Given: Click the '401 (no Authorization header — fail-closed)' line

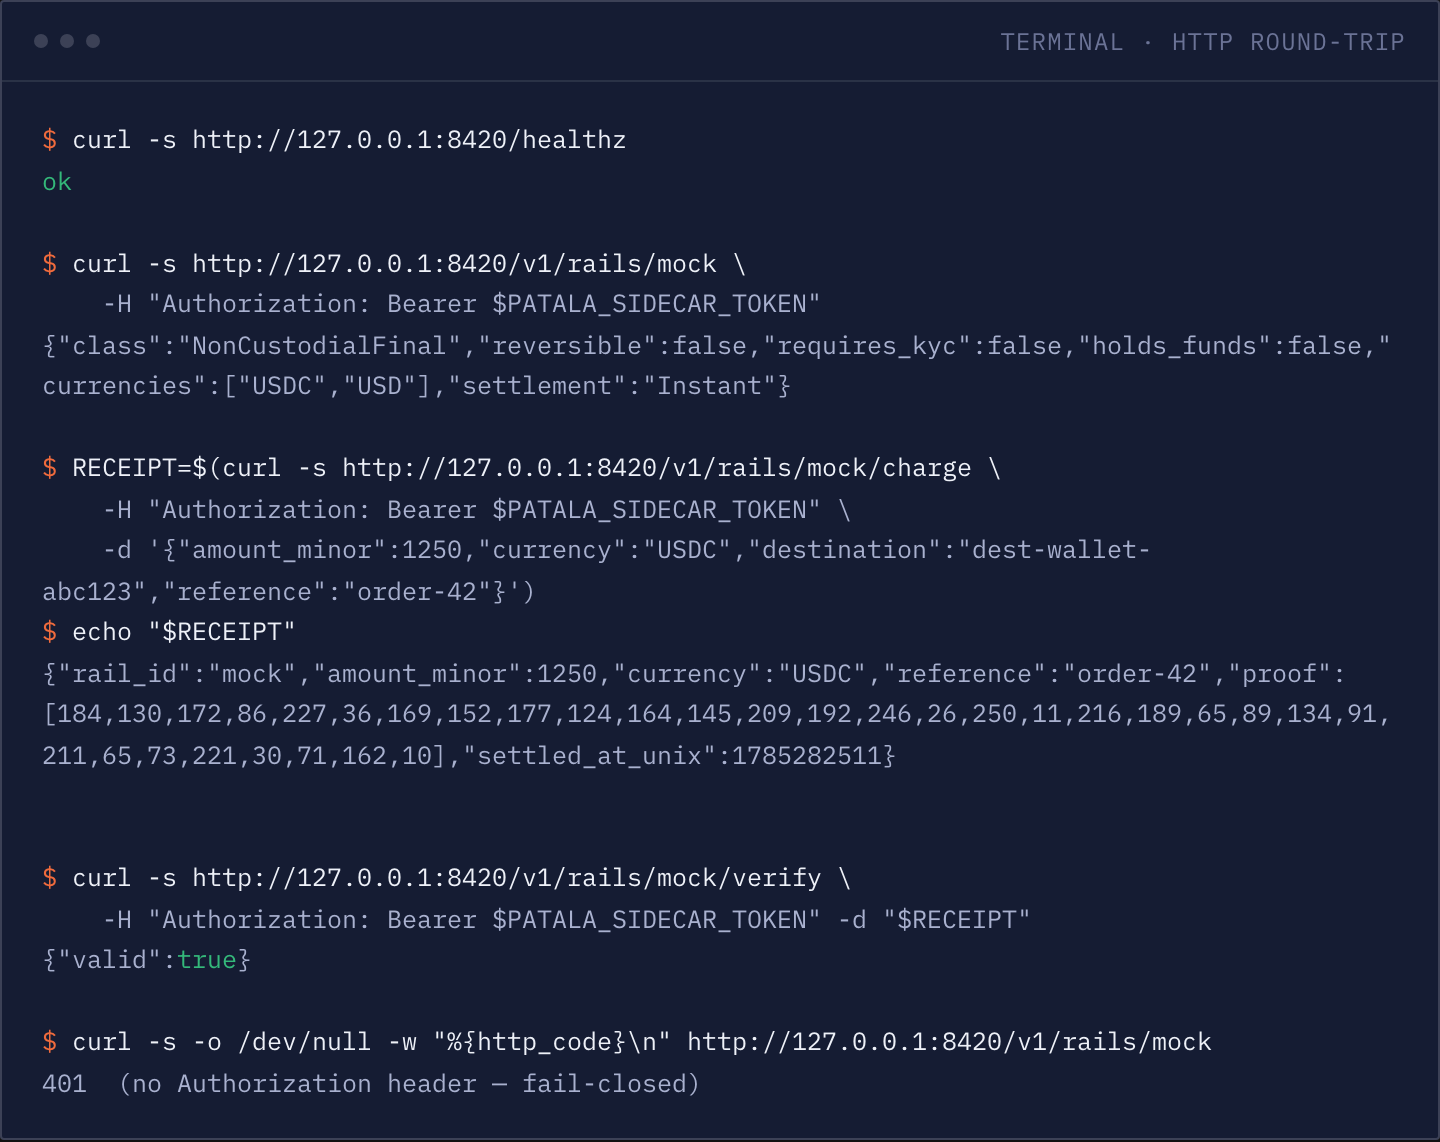Looking at the screenshot, I should (371, 1084).
